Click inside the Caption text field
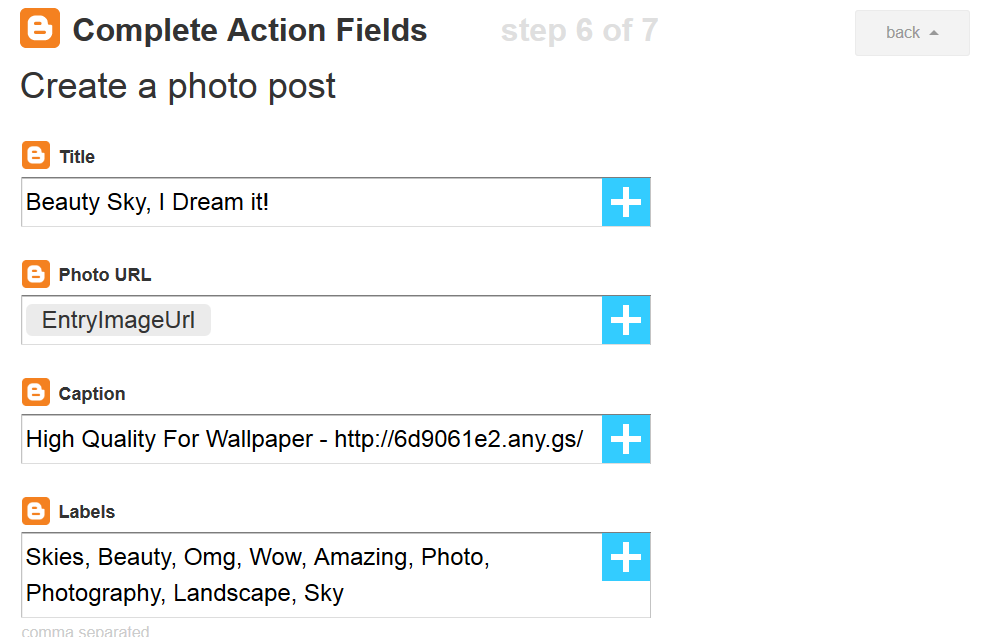 click(312, 439)
